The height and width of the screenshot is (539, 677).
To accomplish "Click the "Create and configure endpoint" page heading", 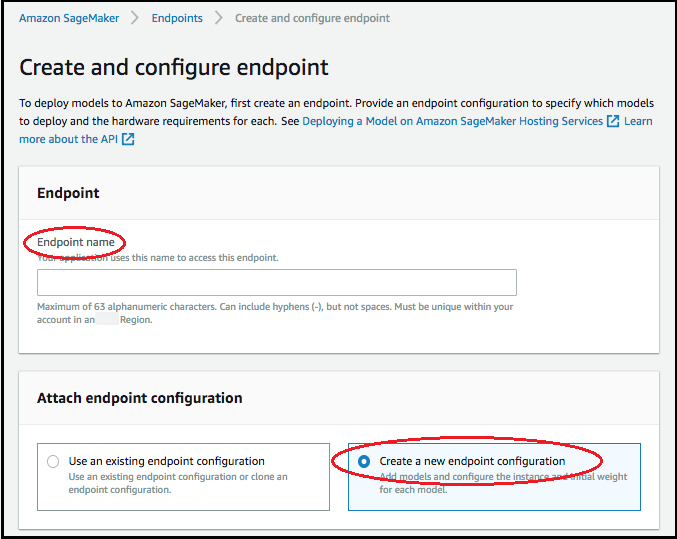I will click(x=174, y=68).
